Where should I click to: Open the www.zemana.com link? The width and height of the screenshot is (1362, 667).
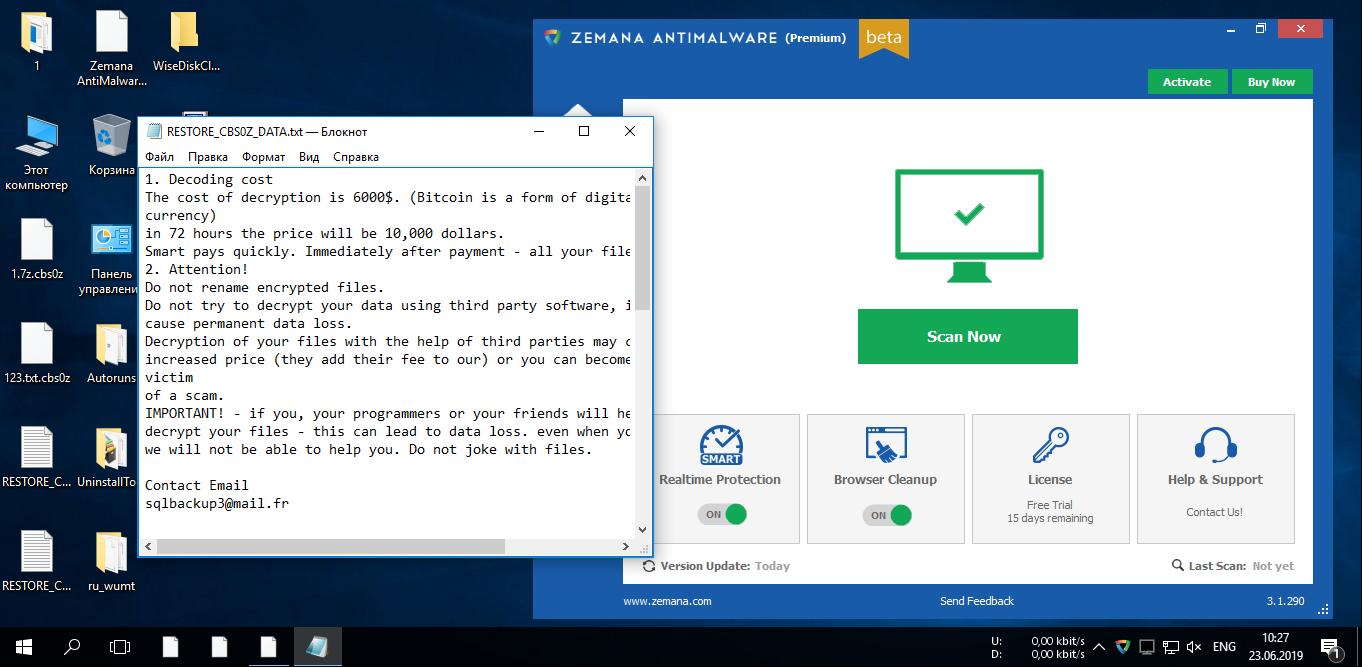point(667,601)
